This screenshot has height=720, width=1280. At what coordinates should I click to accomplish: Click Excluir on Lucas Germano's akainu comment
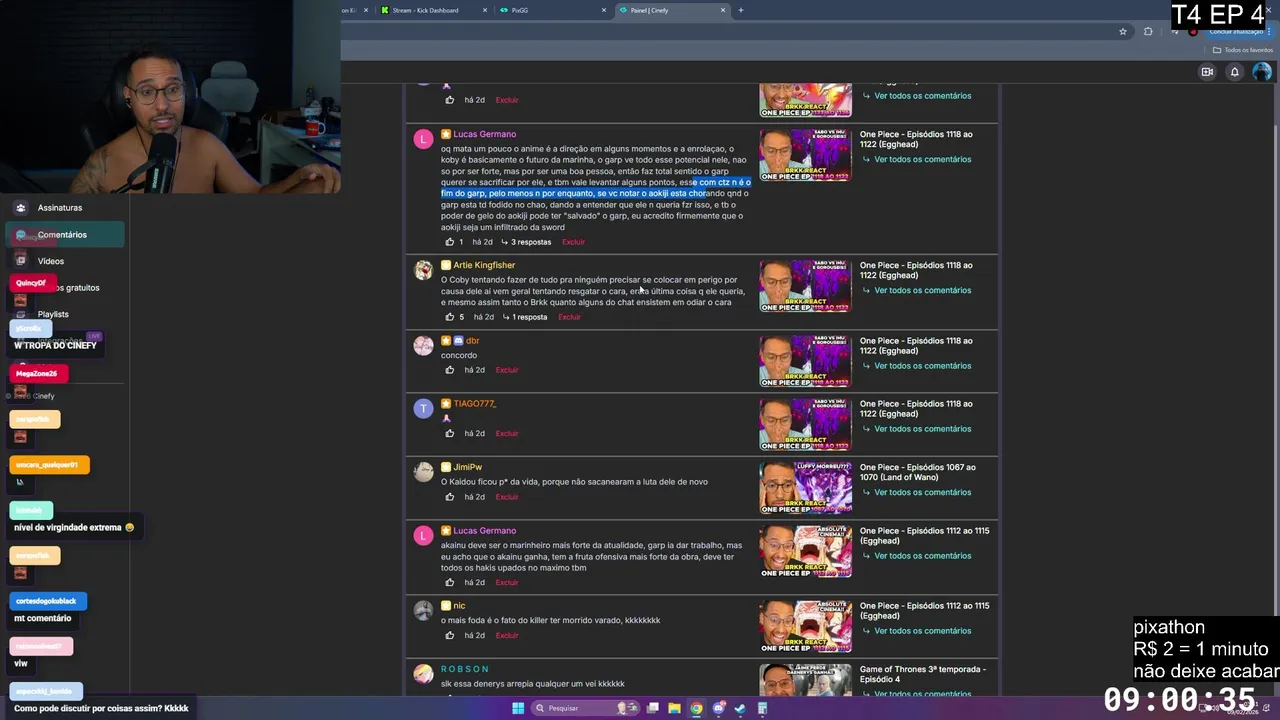coord(507,582)
